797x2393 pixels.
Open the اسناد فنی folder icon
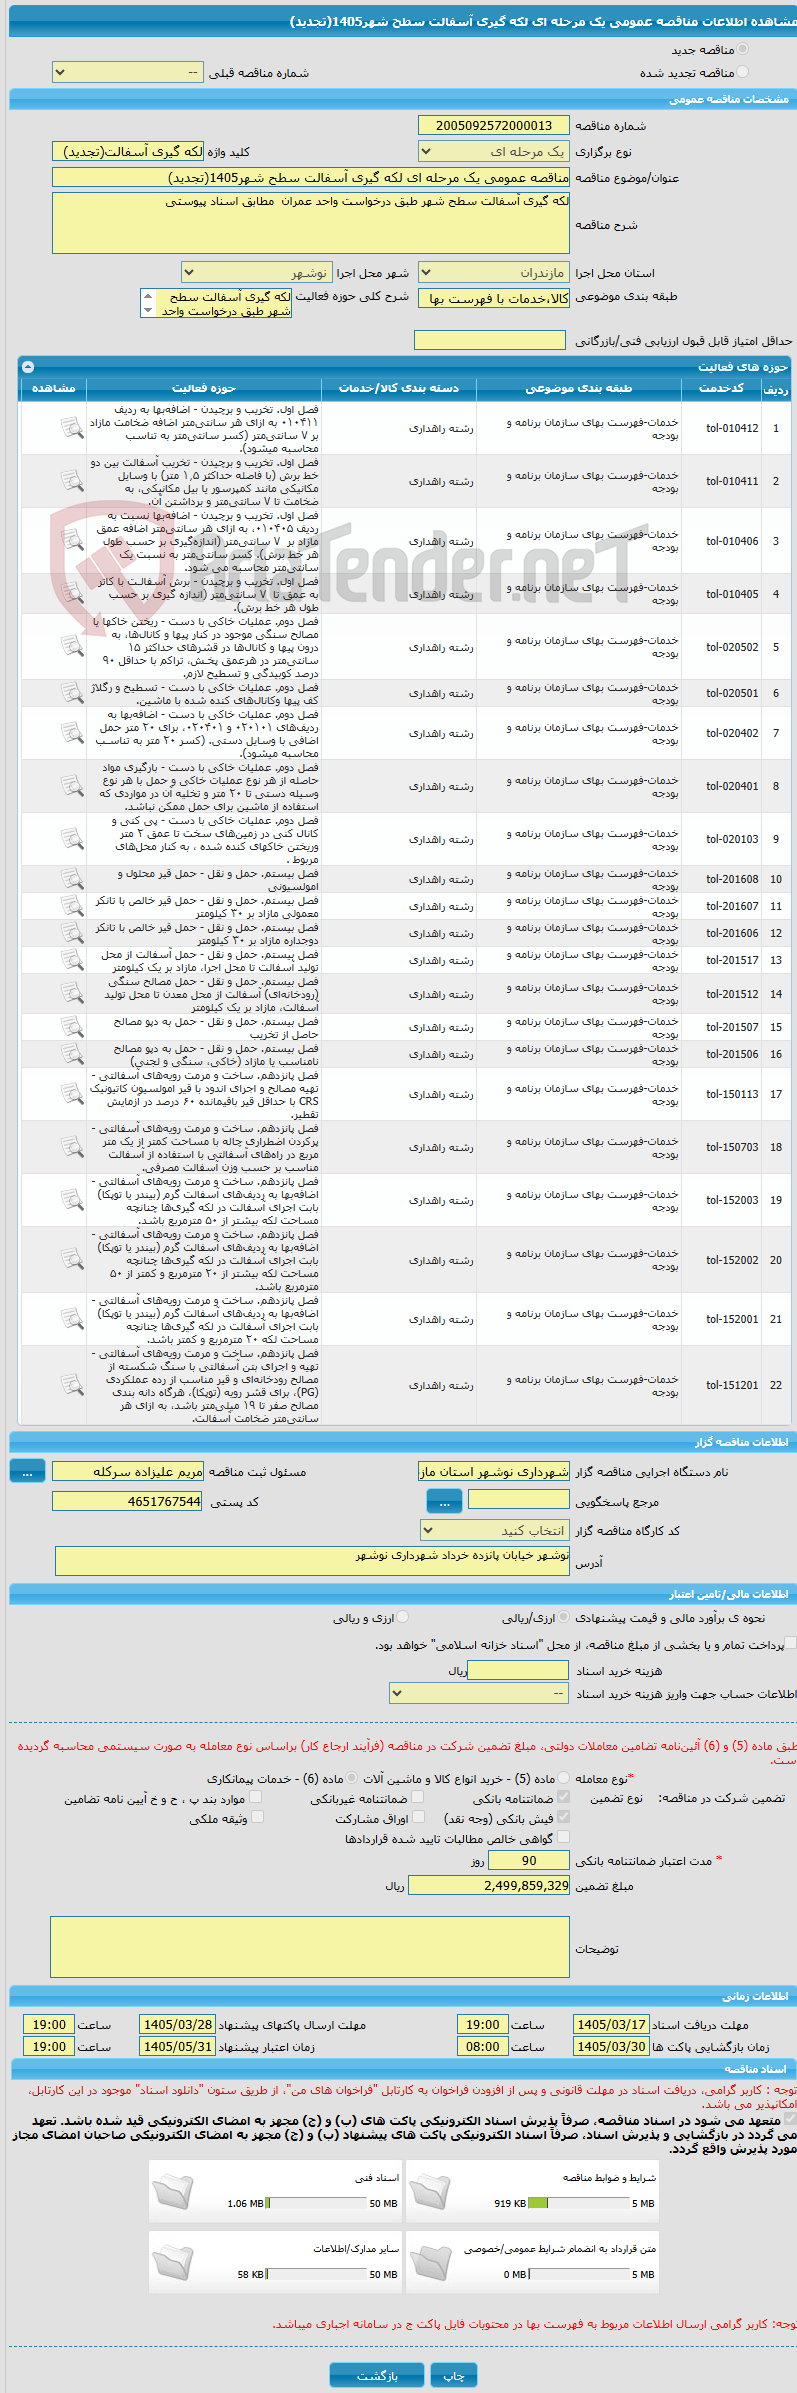click(x=172, y=2192)
